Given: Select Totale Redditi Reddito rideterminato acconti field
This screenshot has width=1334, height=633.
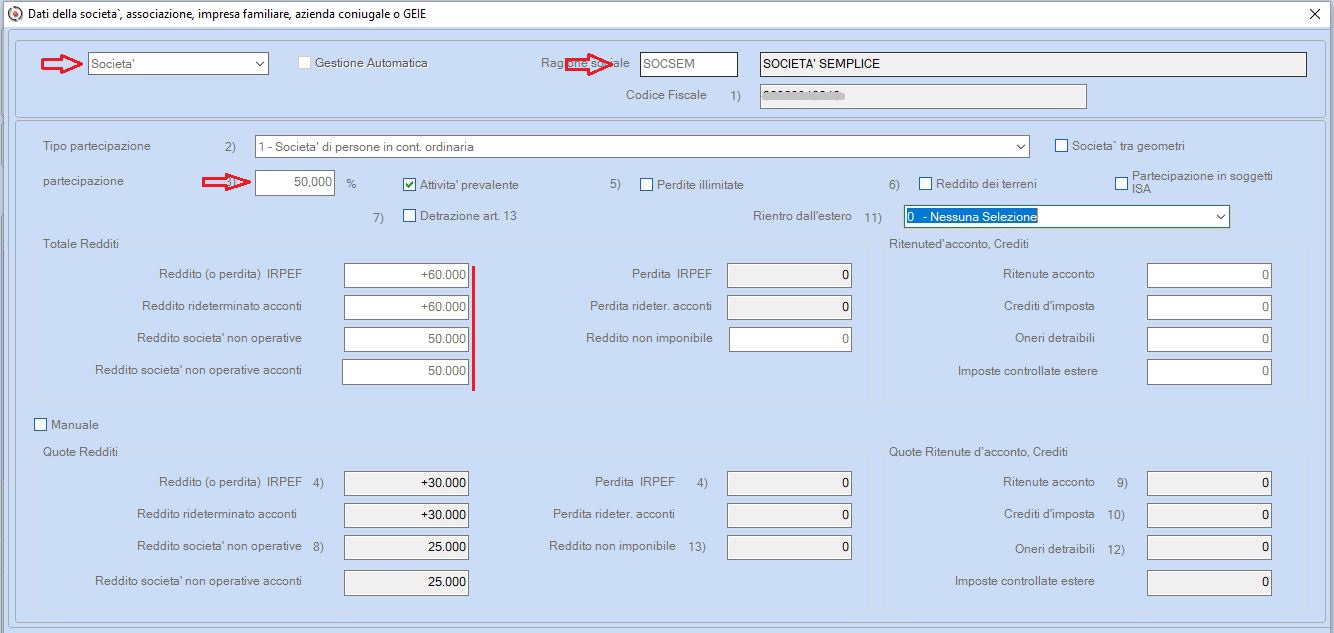Looking at the screenshot, I should [x=406, y=307].
